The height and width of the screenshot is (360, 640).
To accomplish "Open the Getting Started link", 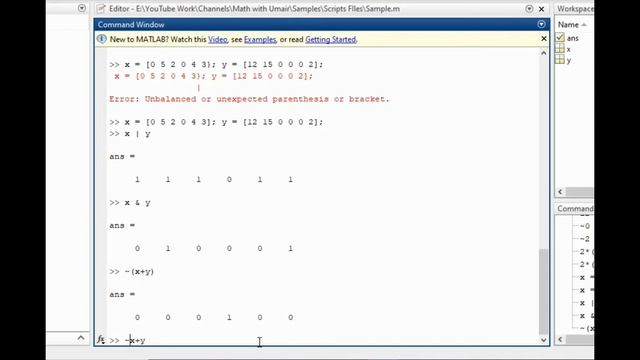I will pyautogui.click(x=331, y=40).
